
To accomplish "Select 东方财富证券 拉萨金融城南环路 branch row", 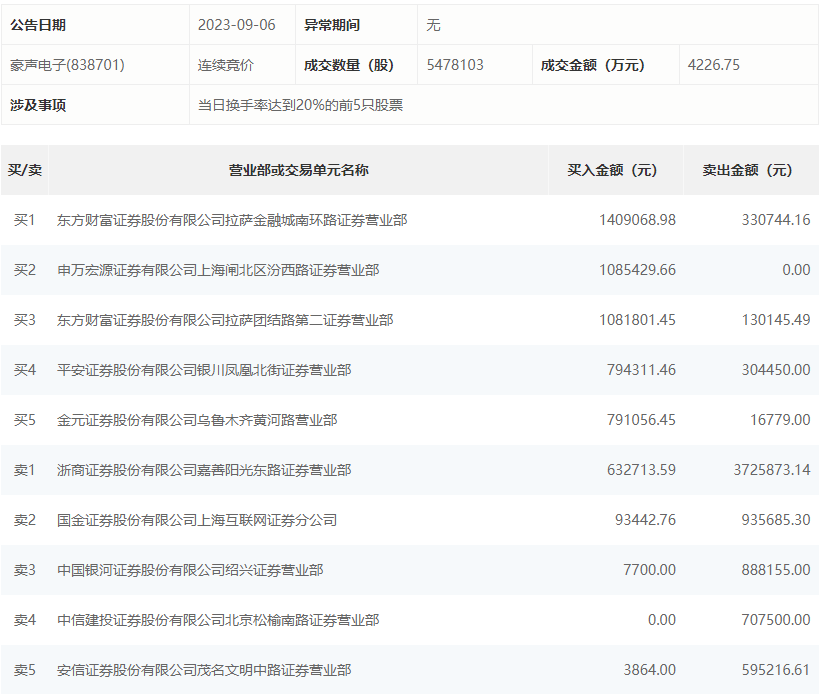I will pyautogui.click(x=410, y=220).
